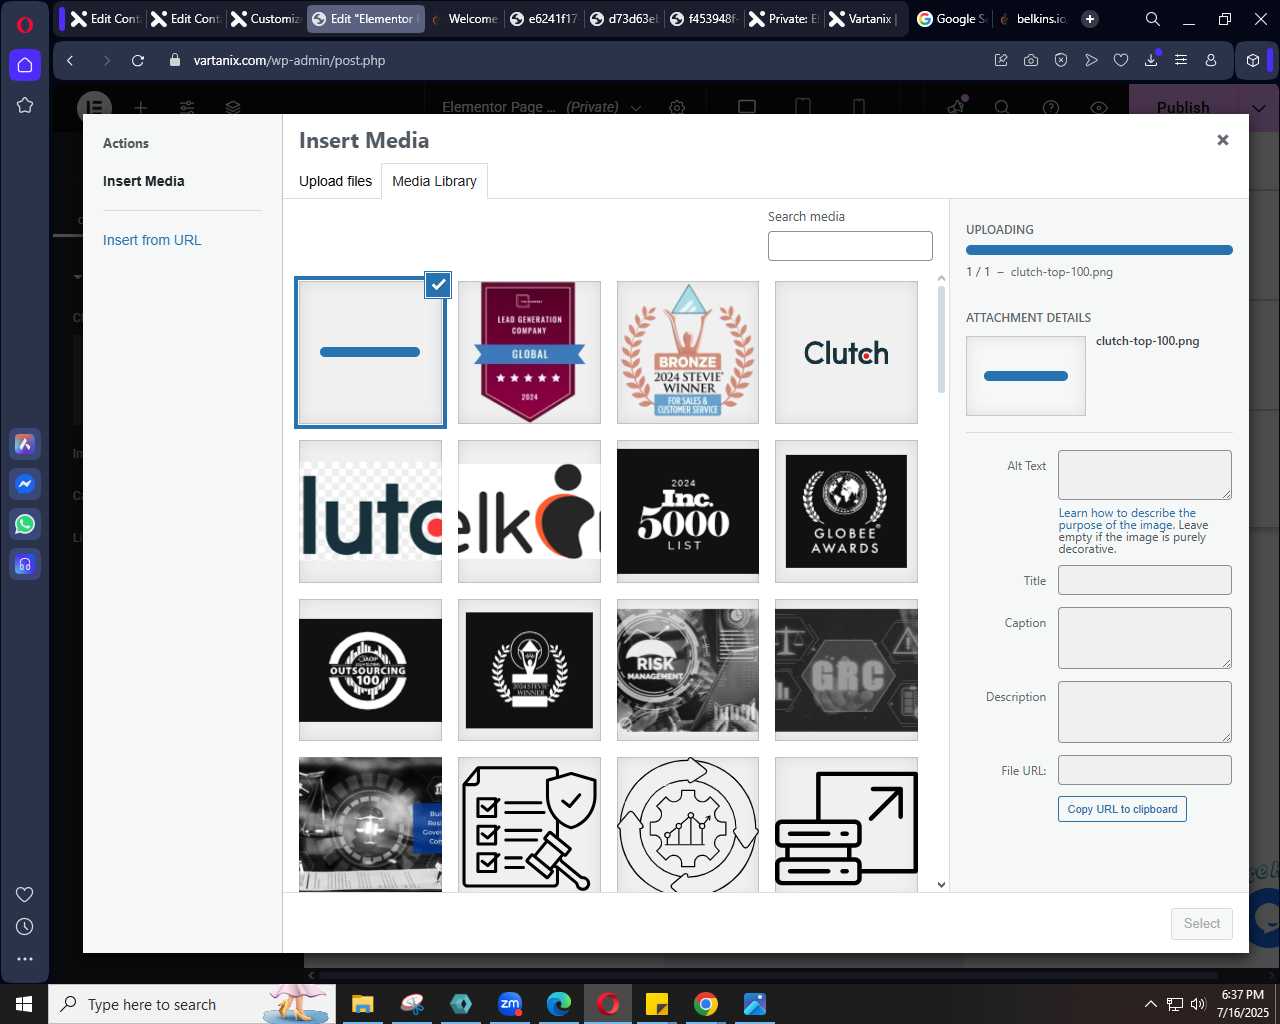Select Insert Media in Actions sidebar
This screenshot has height=1024, width=1280.
coord(143,181)
